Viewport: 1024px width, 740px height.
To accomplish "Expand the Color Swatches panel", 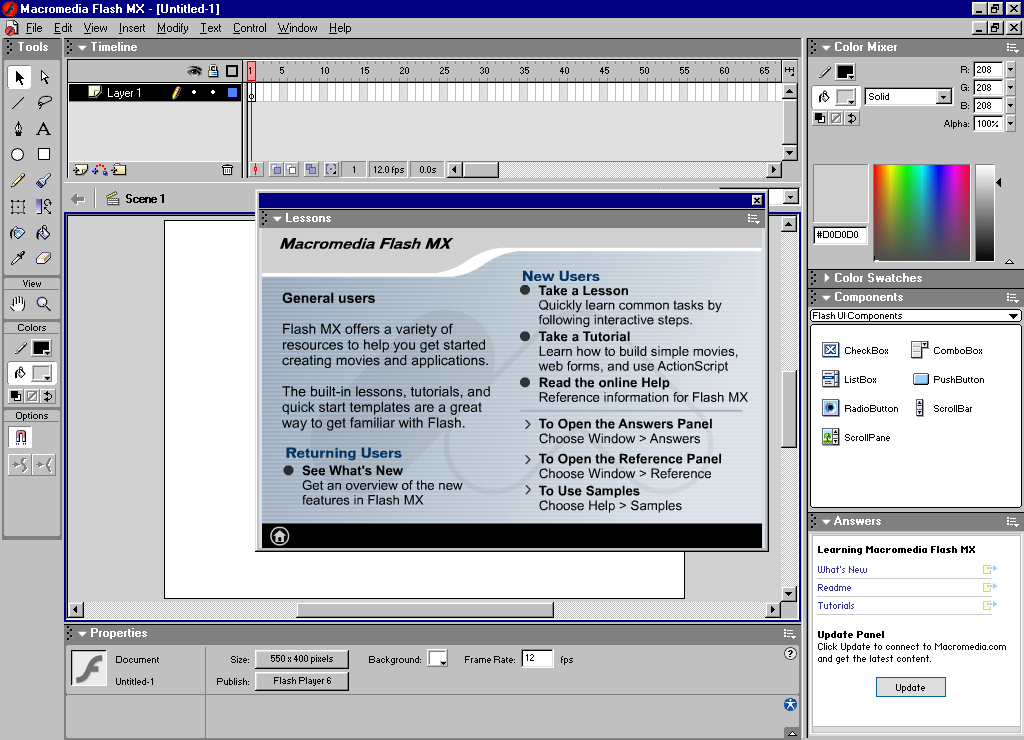I will click(827, 278).
